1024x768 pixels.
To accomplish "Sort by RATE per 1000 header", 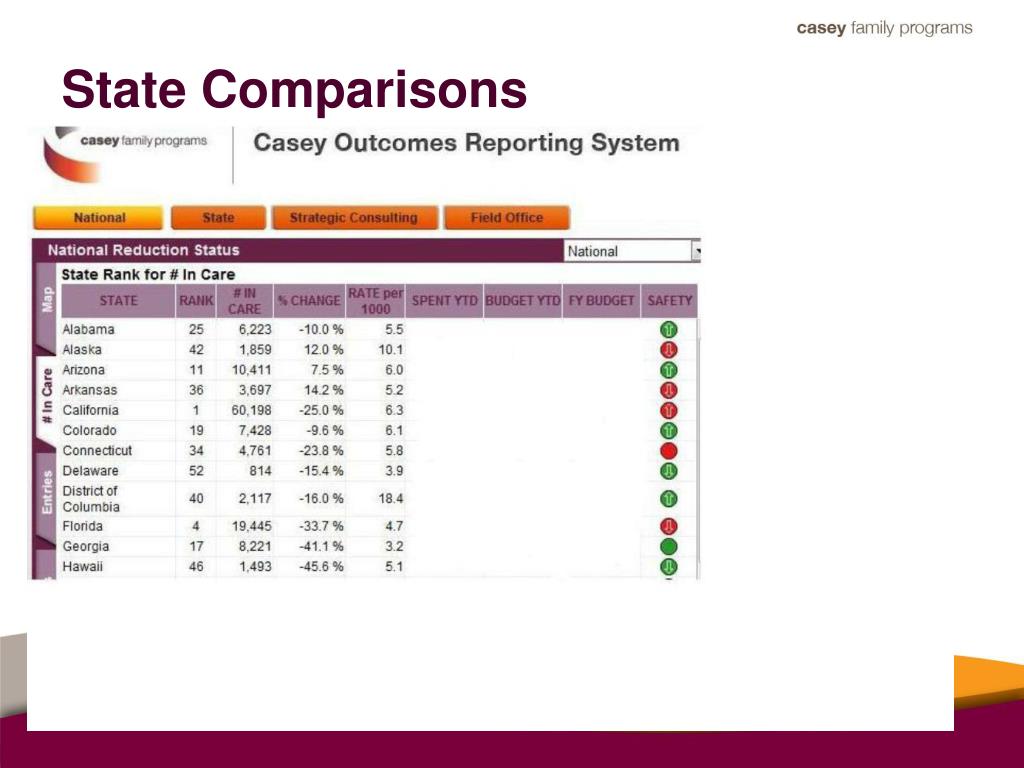I will click(376, 300).
